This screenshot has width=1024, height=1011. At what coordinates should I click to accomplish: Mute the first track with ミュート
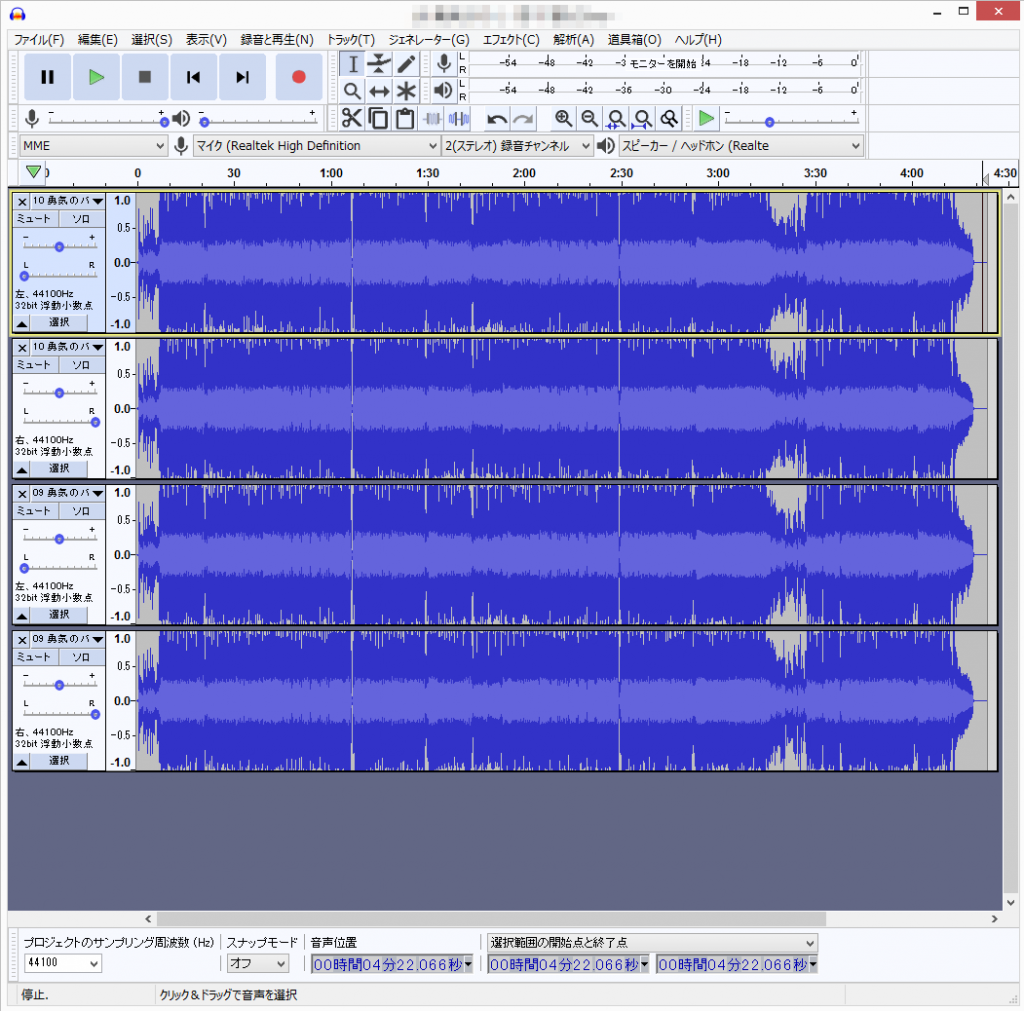[34, 218]
